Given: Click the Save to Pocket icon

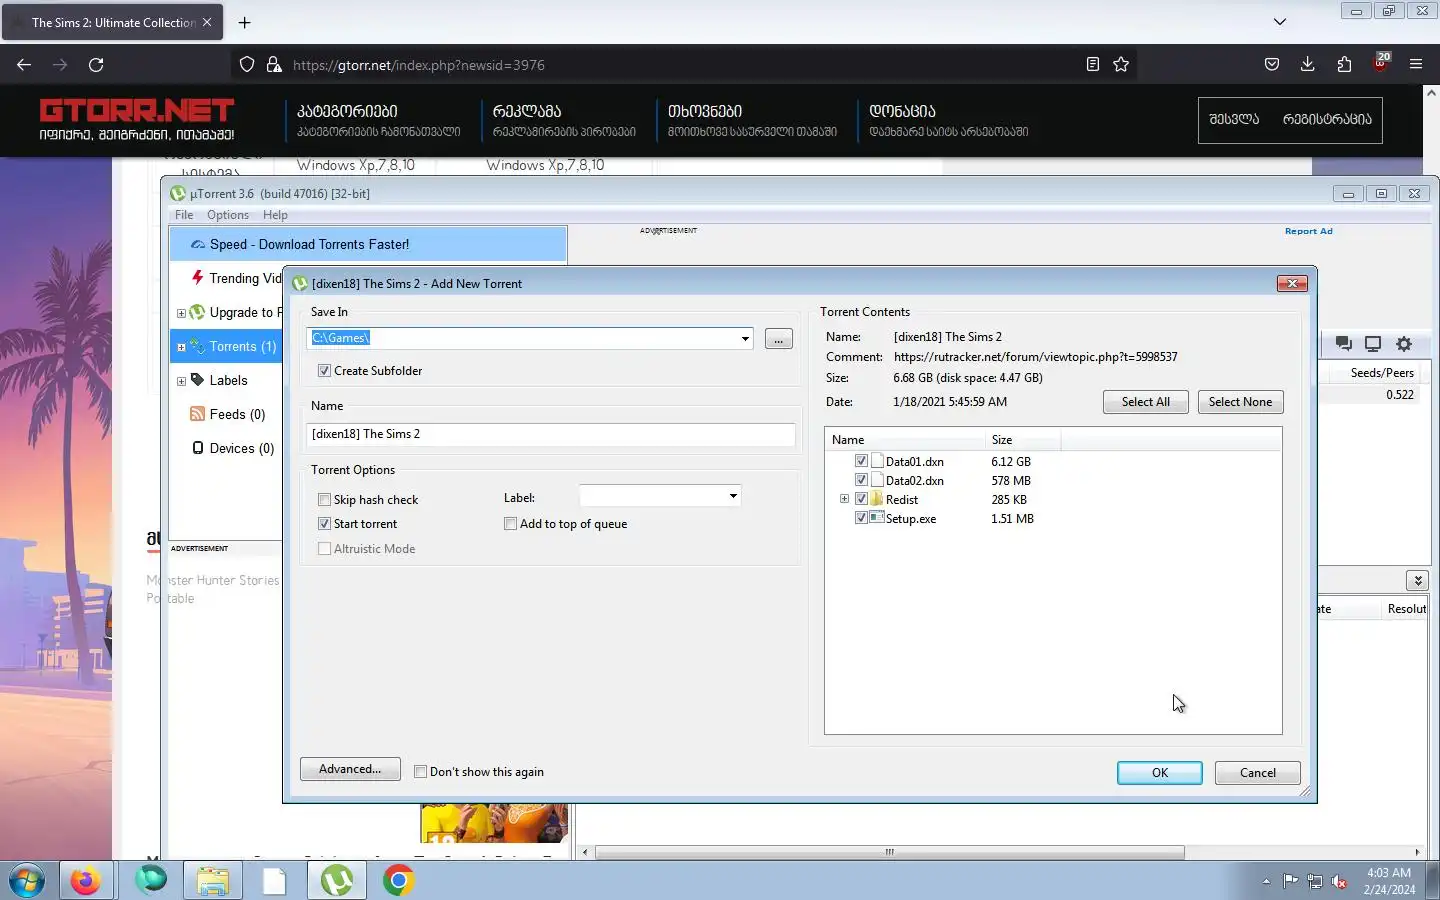Looking at the screenshot, I should [x=1272, y=65].
